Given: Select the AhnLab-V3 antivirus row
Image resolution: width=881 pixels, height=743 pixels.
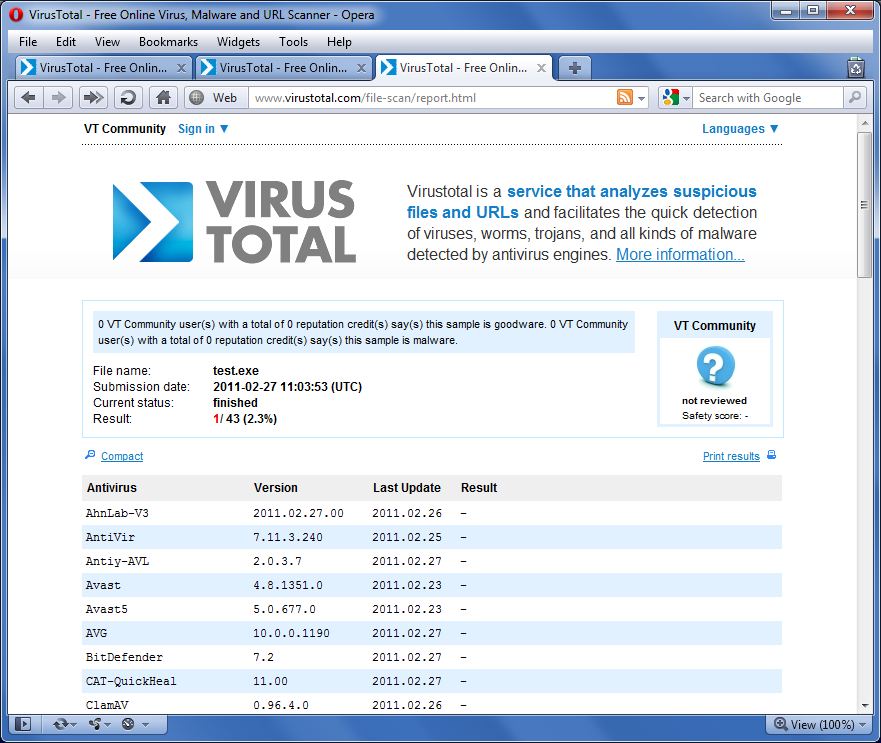Looking at the screenshot, I should pos(432,513).
